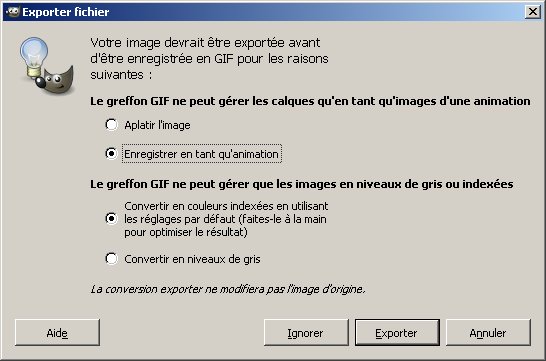Confirm with the Exporter button
The height and width of the screenshot is (361, 546).
(x=397, y=333)
